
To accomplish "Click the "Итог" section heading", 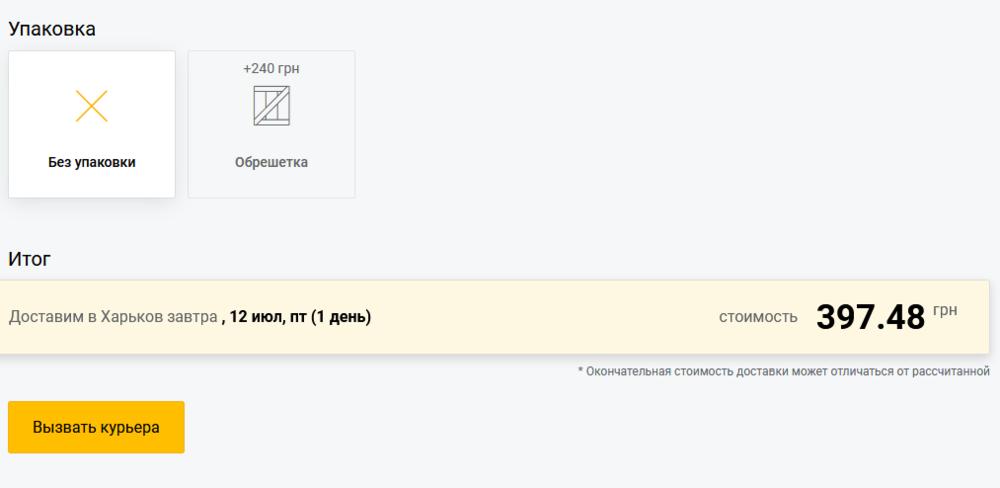I will tap(29, 259).
